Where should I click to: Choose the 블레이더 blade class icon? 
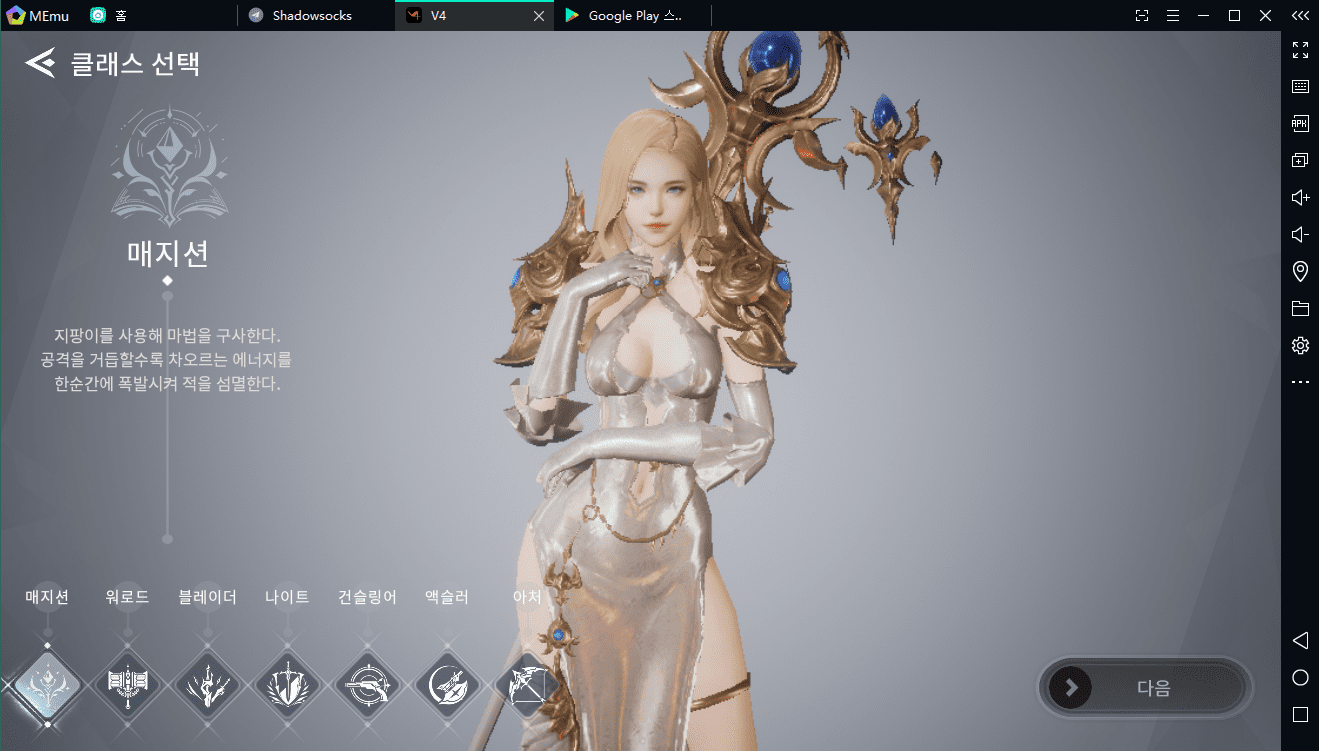pyautogui.click(x=207, y=686)
